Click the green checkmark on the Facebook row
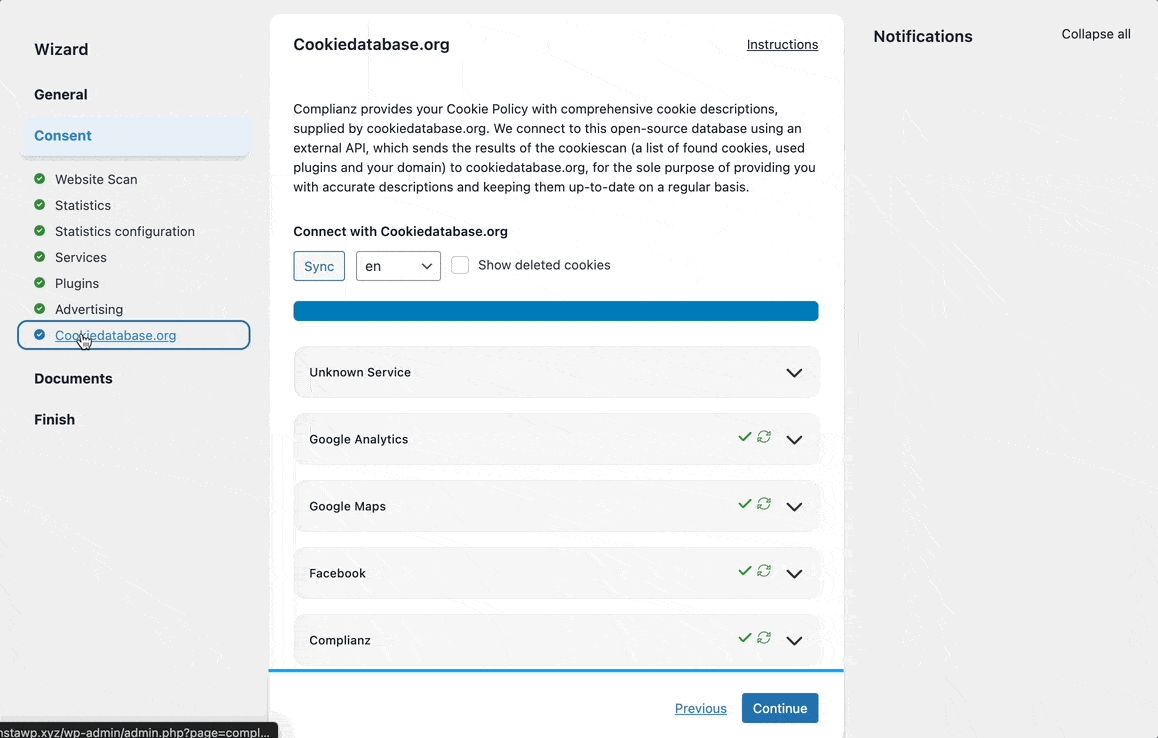Screen dimensions: 1158x738 pyautogui.click(x=744, y=570)
